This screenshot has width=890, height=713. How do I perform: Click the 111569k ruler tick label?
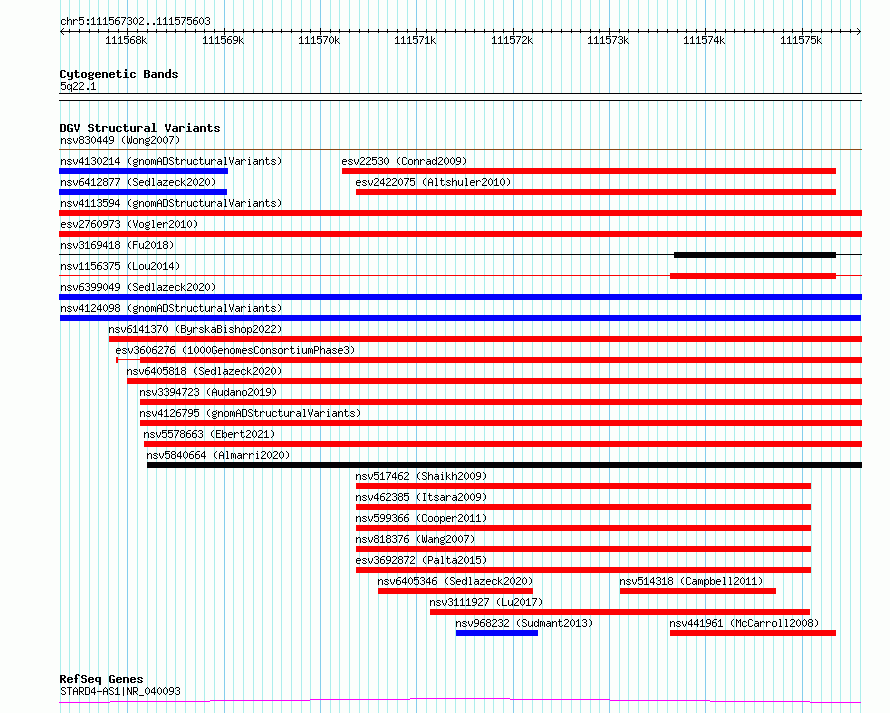[x=223, y=40]
